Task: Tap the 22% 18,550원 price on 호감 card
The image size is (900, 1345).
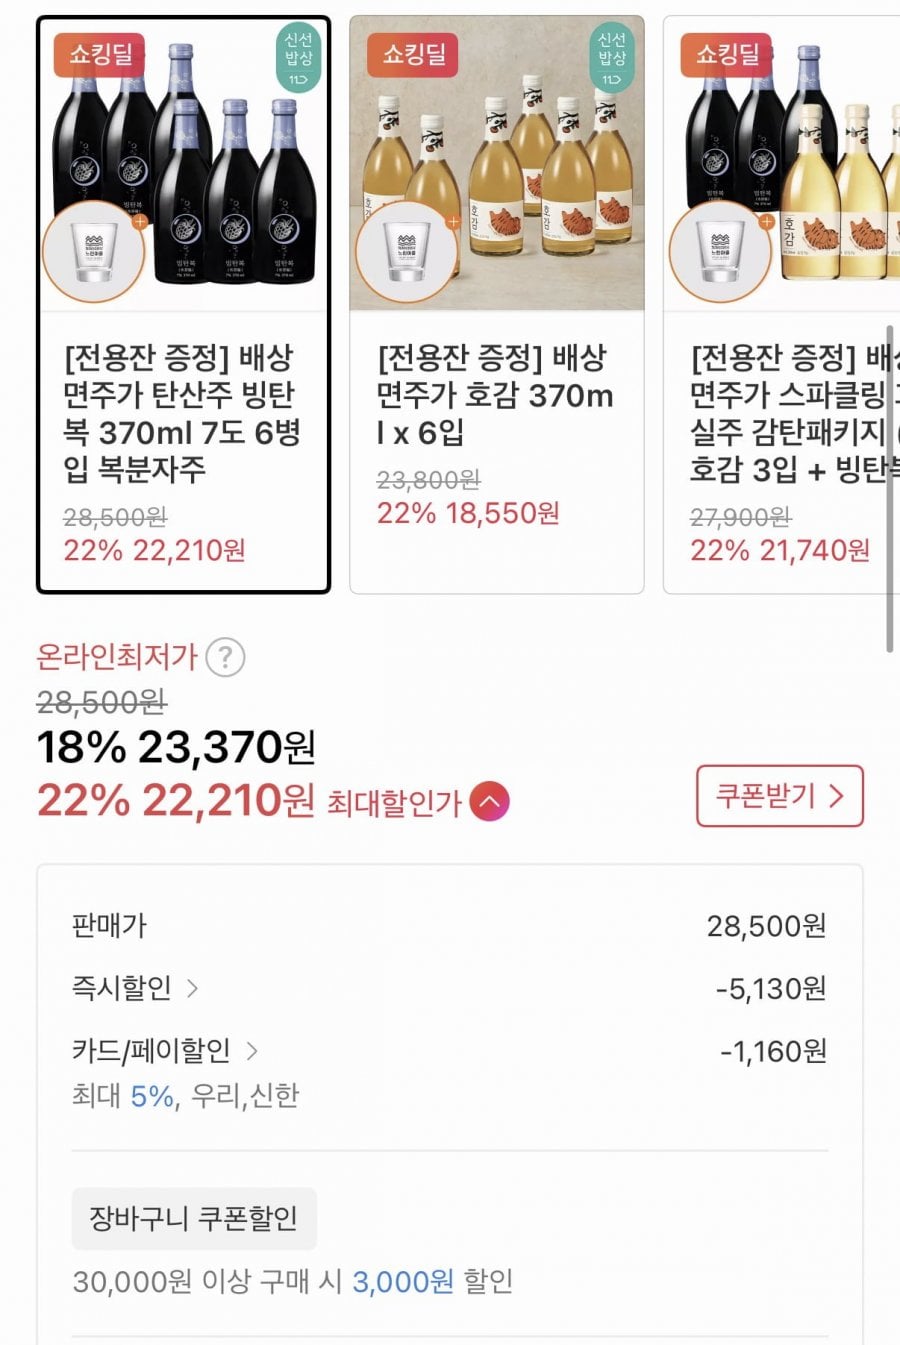Action: (468, 513)
